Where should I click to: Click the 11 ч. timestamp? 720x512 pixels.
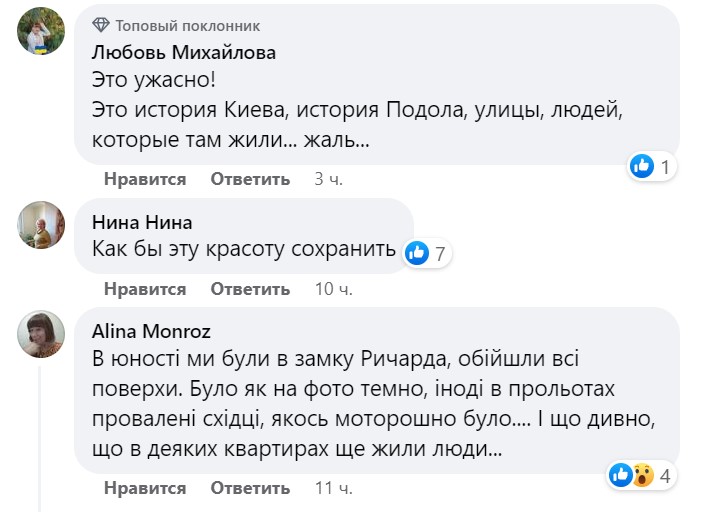tap(333, 488)
